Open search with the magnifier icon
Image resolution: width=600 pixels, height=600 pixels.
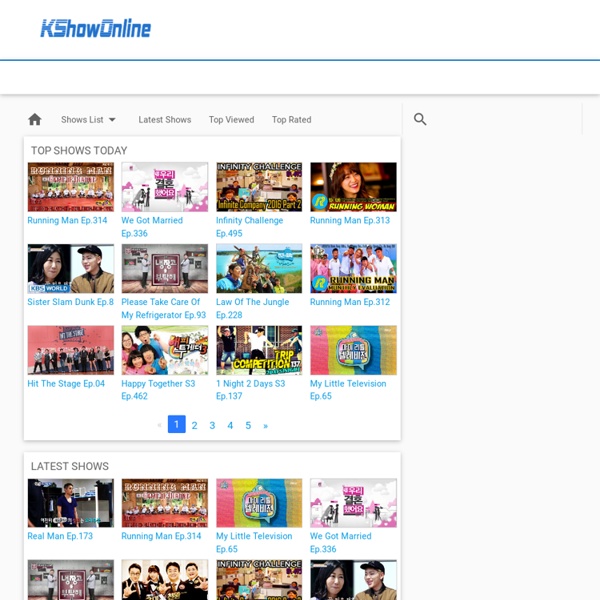420,120
